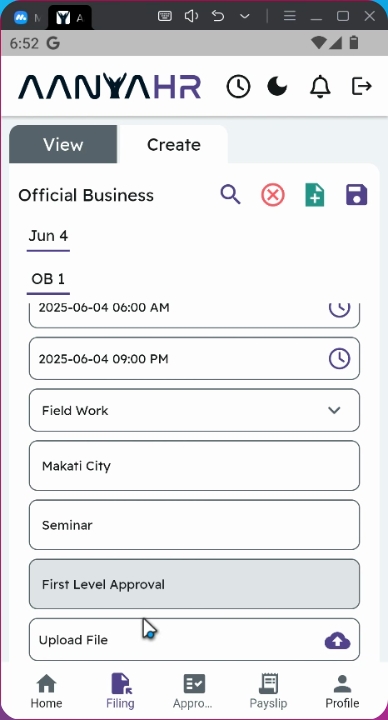Save form with purple floppy disk icon

(x=357, y=195)
